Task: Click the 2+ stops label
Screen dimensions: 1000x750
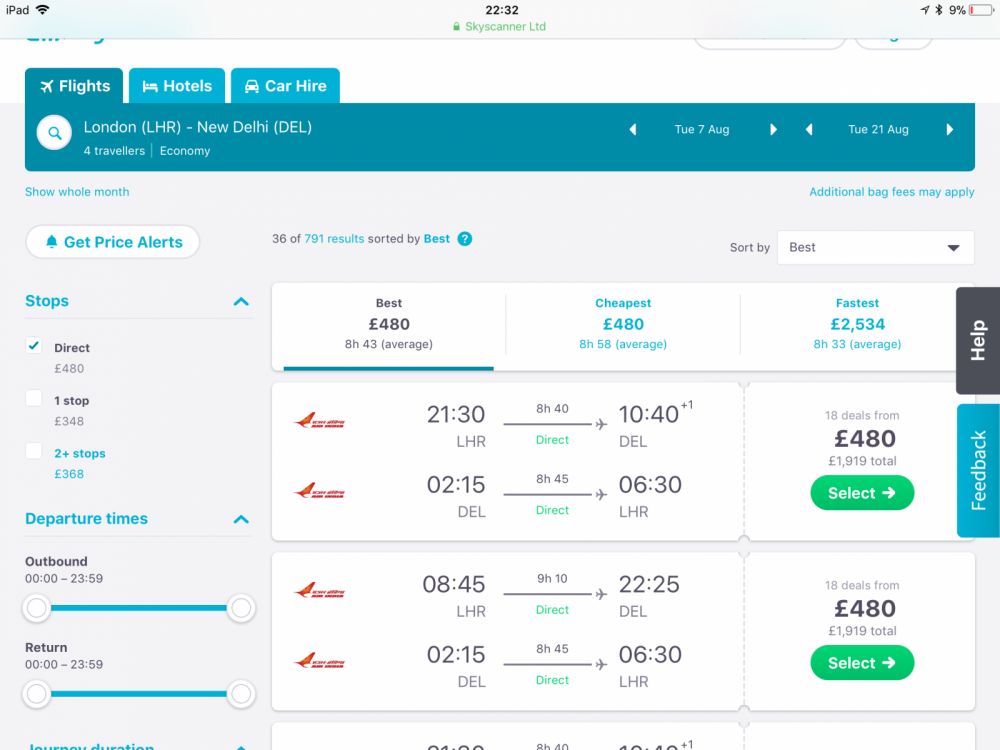Action: (80, 453)
